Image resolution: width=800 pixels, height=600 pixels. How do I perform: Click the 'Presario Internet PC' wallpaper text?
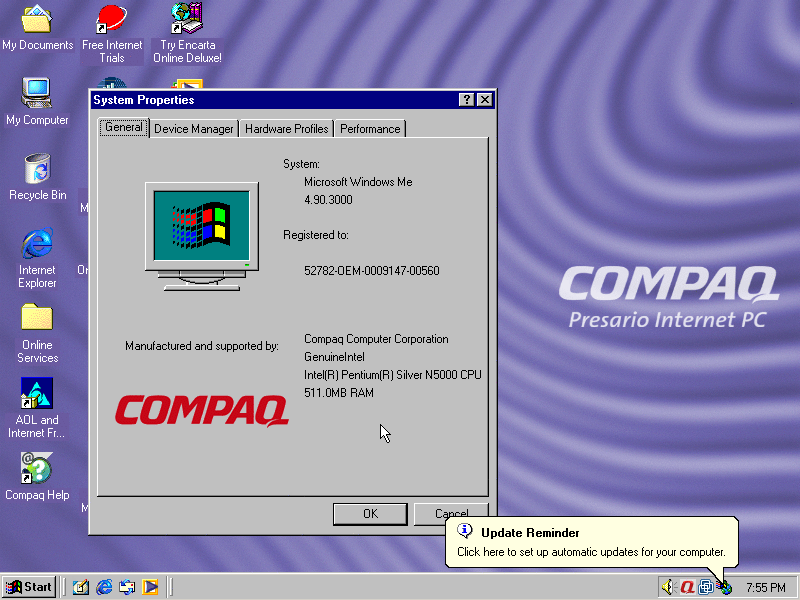pos(667,320)
